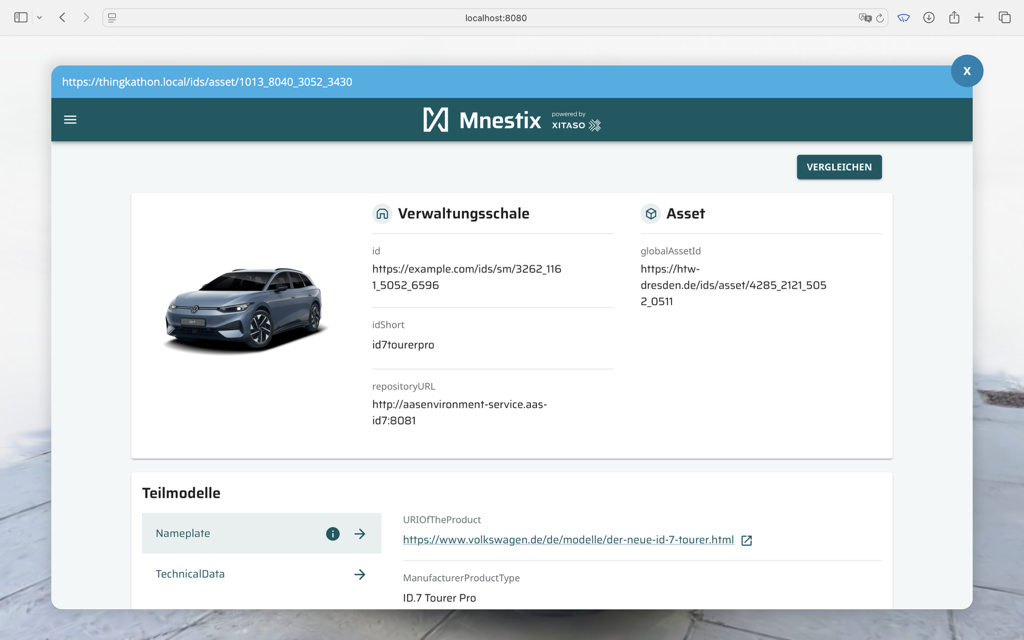Screen dimensions: 1024x640
Task: Click the translate icon in address bar
Action: tap(865, 18)
